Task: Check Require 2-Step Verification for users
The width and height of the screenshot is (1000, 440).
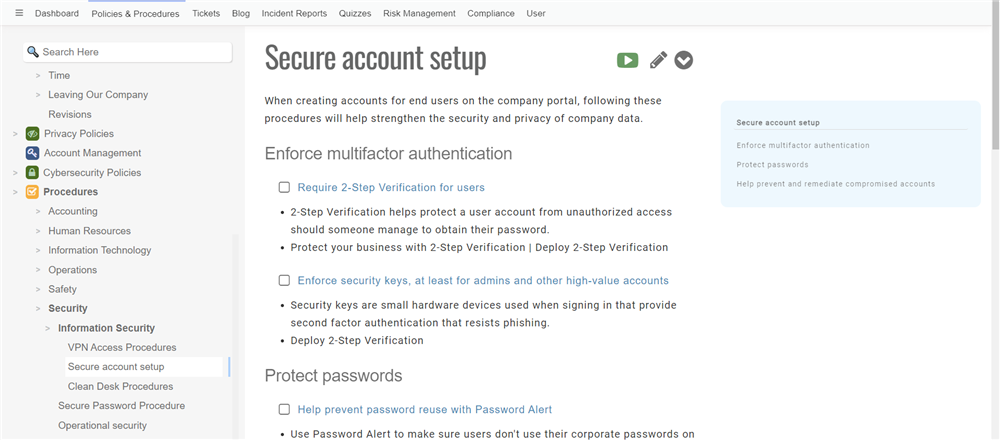Action: (284, 187)
